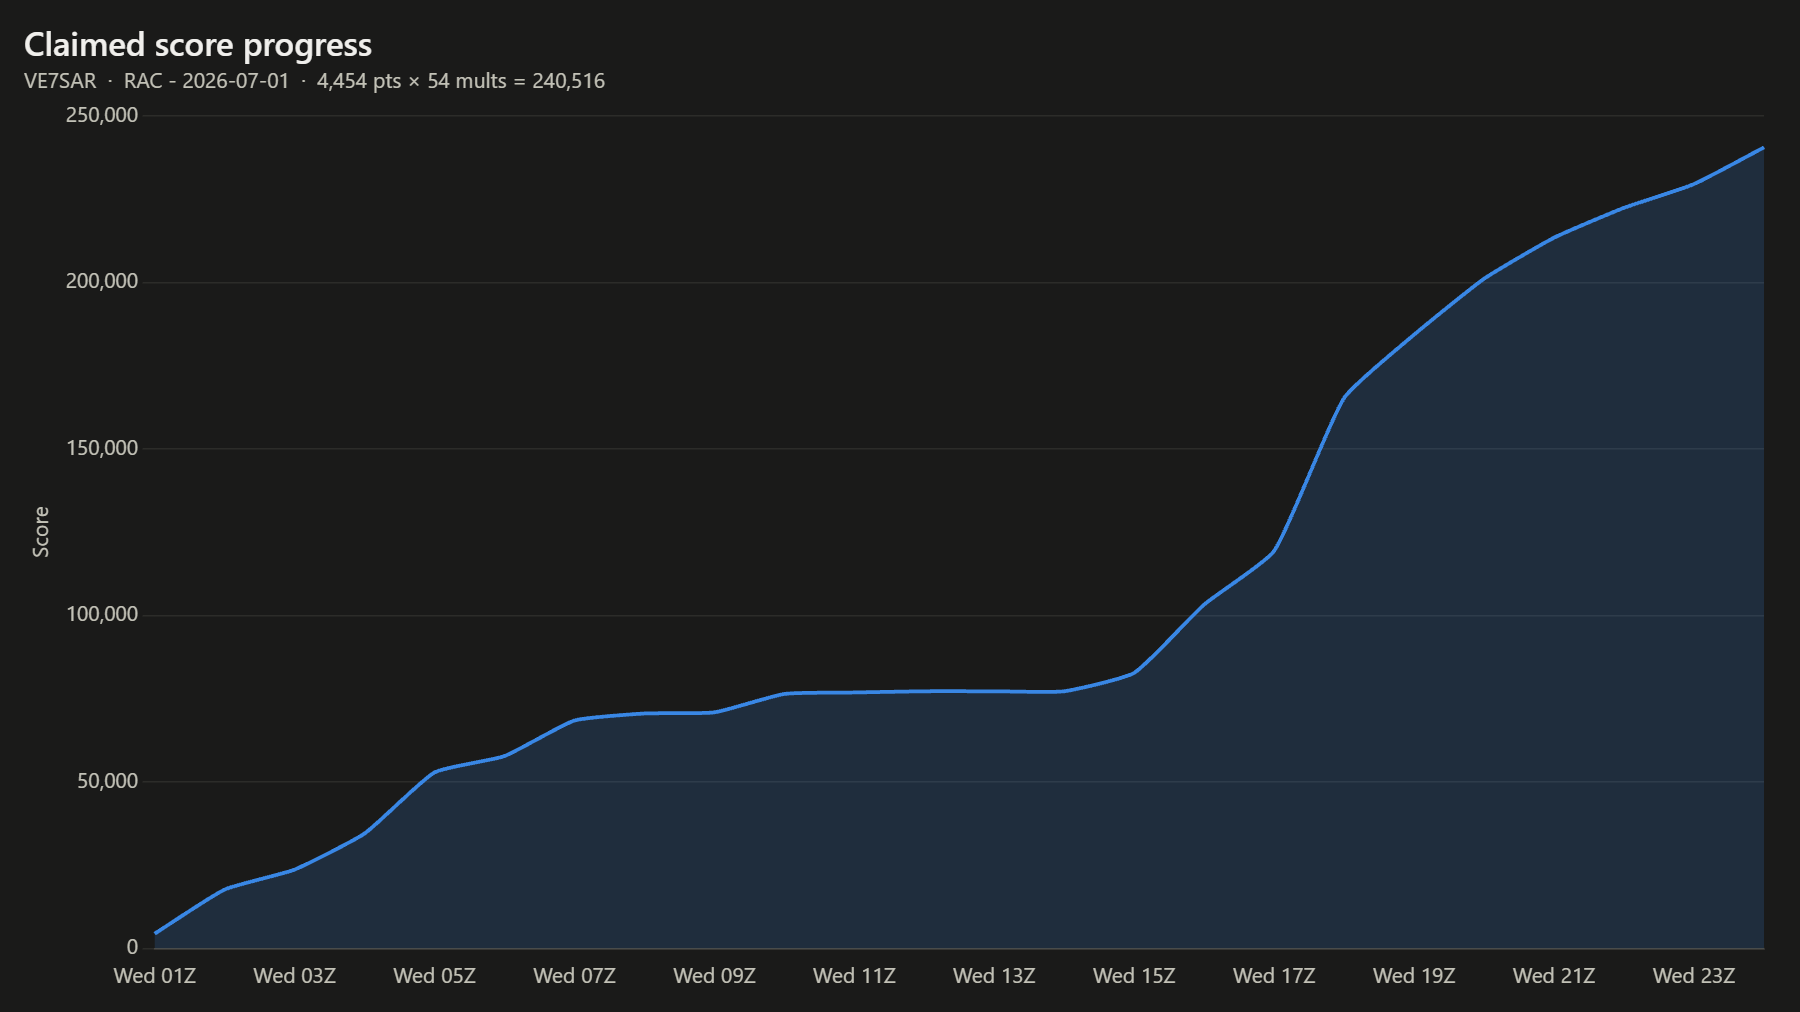
Task: Click the 0 y-axis label
Action: tap(133, 947)
